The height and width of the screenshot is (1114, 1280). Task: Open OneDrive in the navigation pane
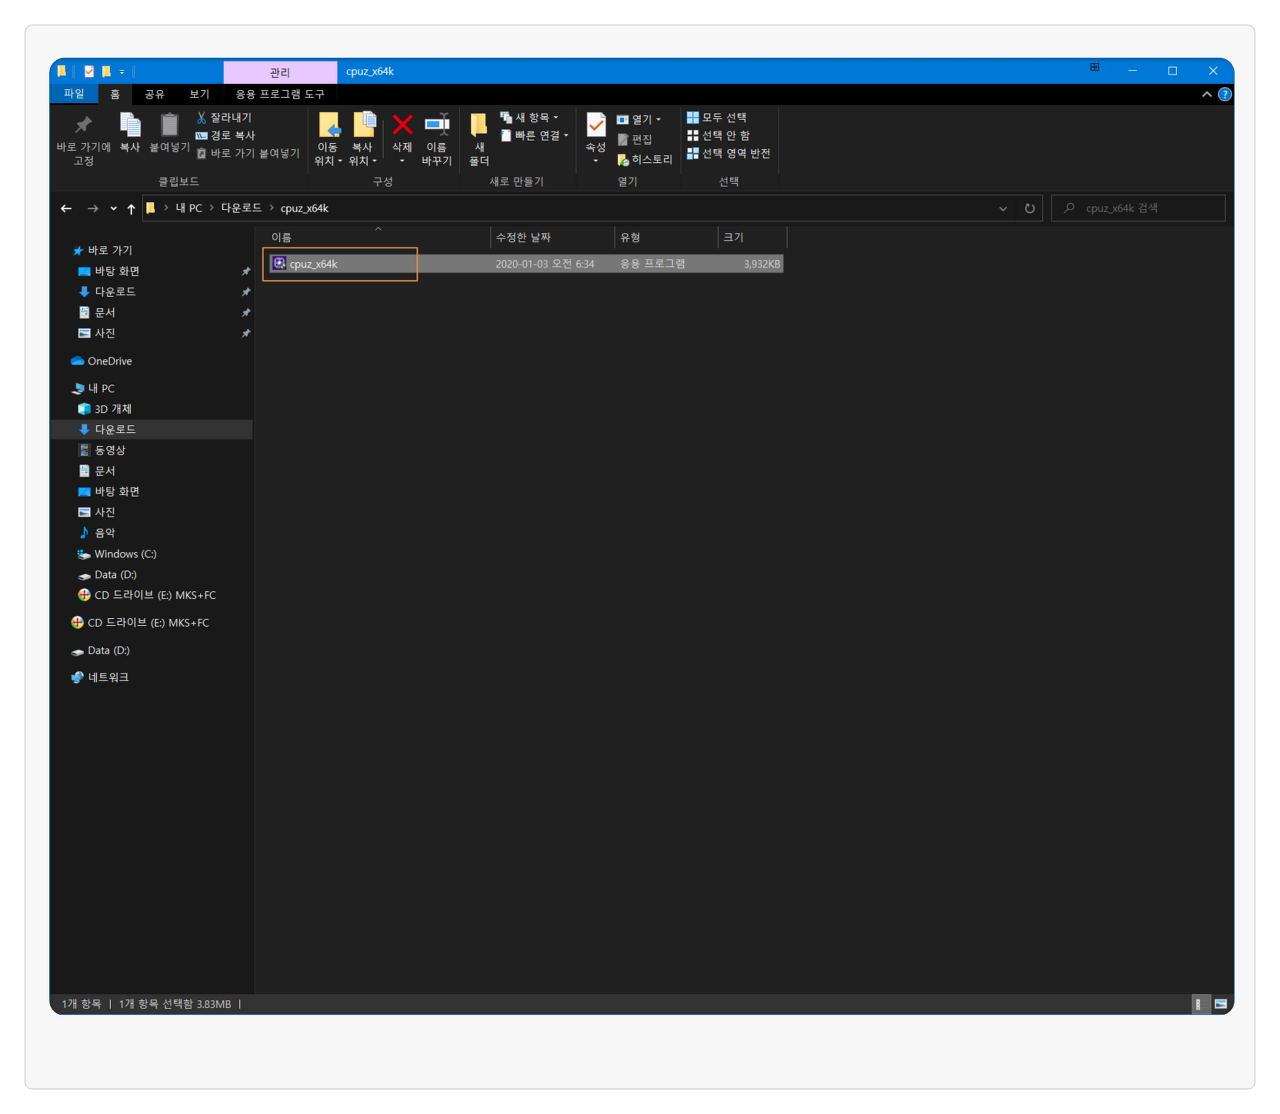[x=101, y=361]
